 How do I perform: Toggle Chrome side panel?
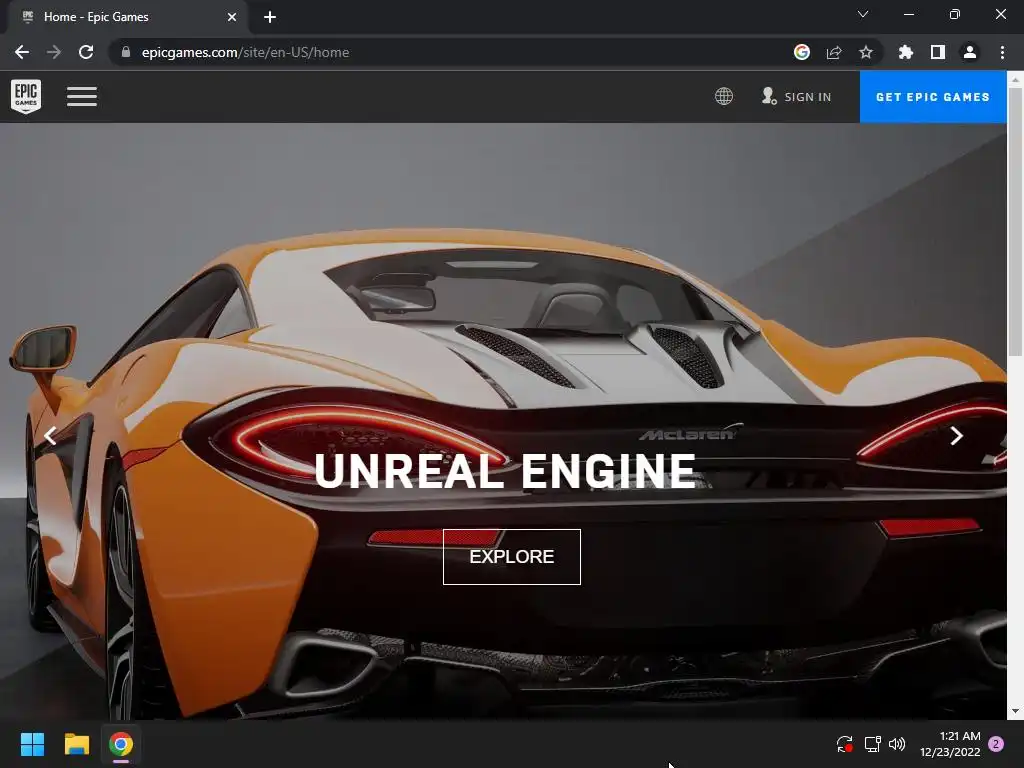point(938,52)
